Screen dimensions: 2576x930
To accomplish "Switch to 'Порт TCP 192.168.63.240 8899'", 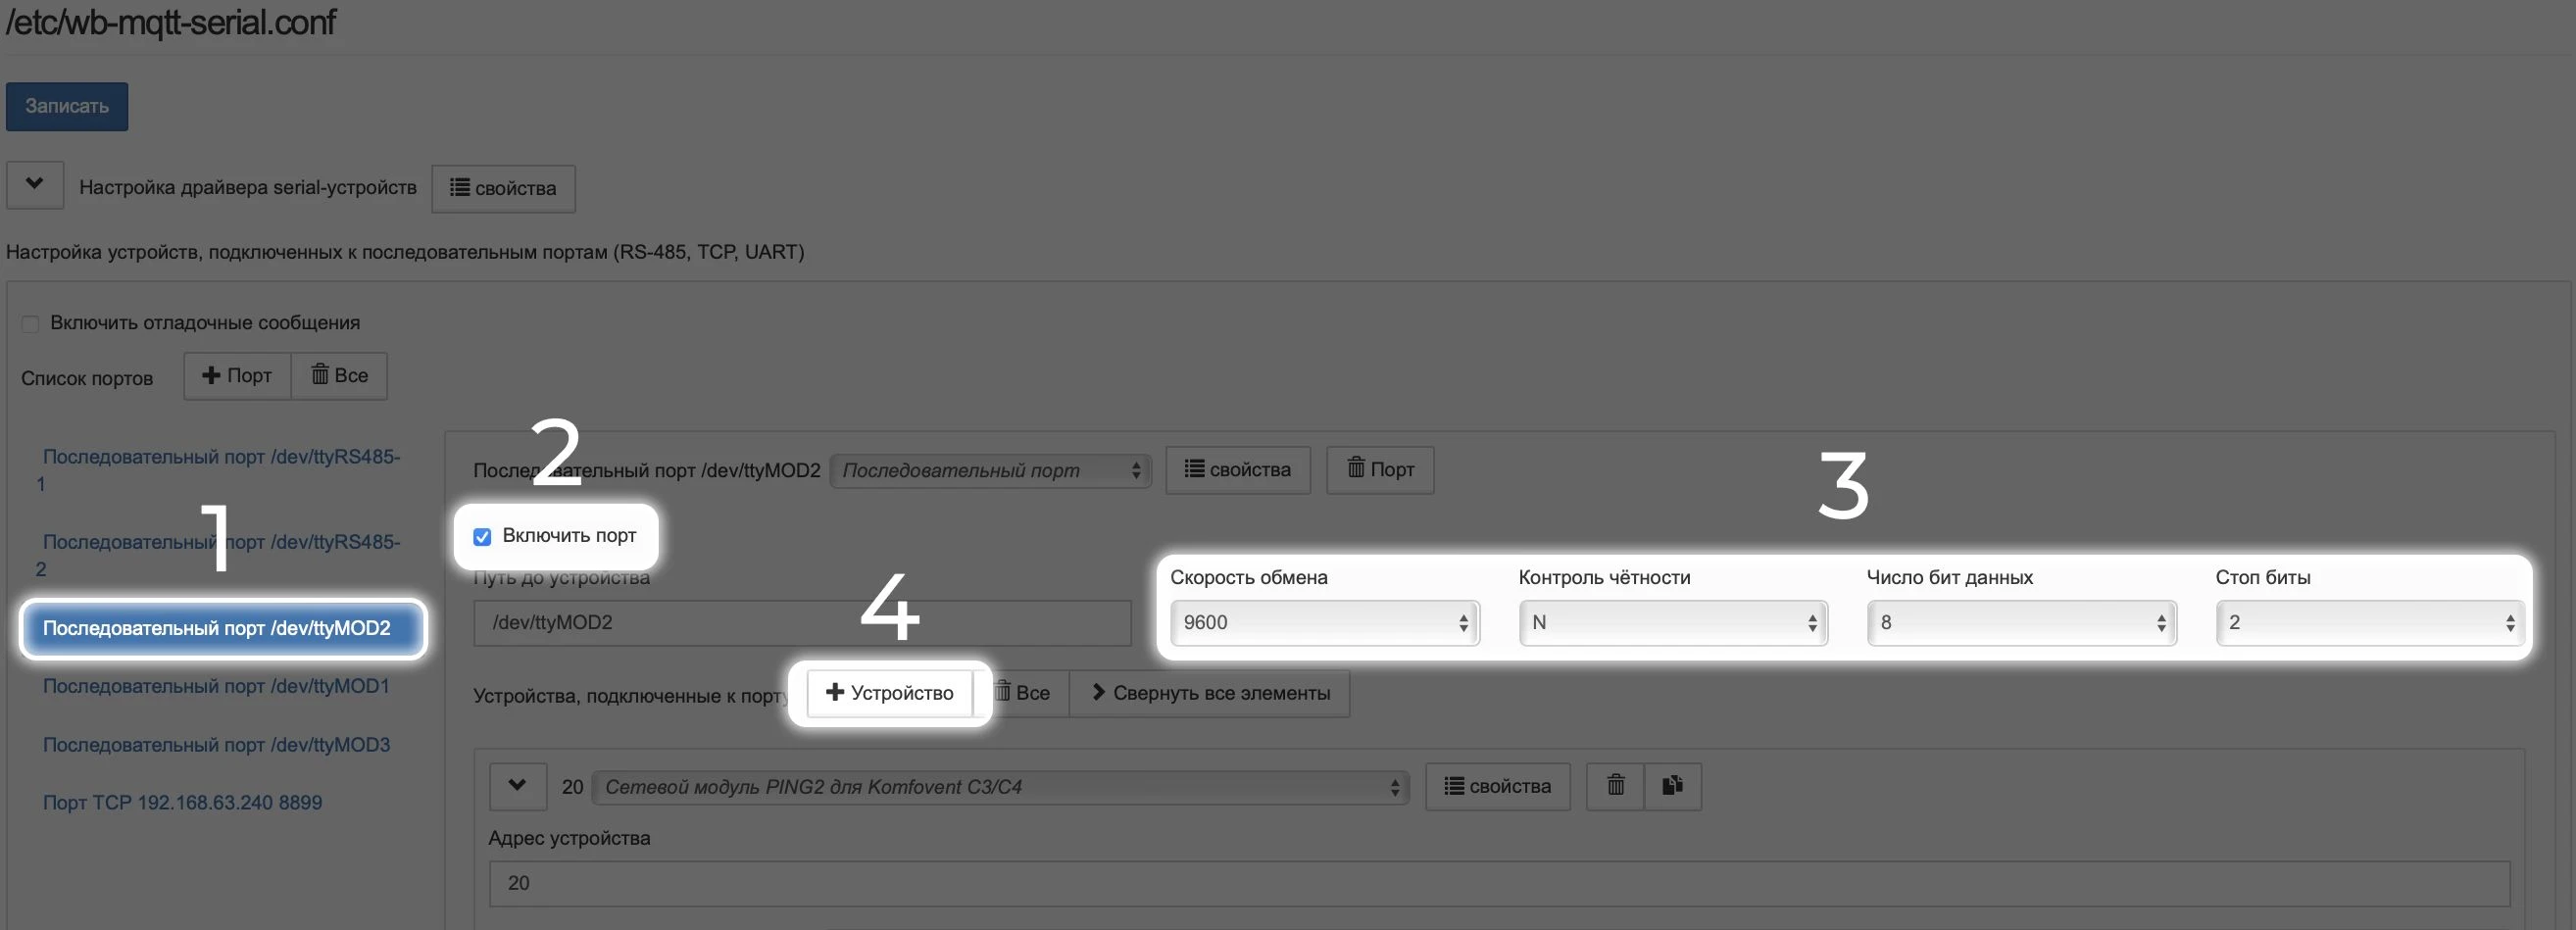I will coord(182,802).
